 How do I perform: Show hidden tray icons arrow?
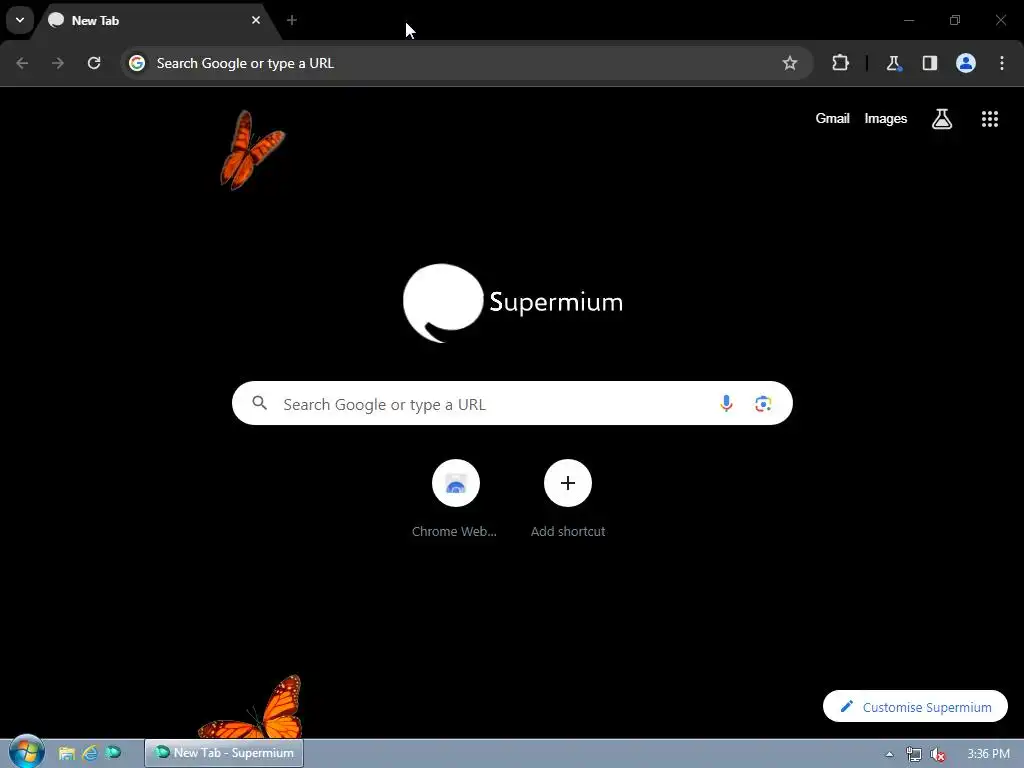coord(889,754)
